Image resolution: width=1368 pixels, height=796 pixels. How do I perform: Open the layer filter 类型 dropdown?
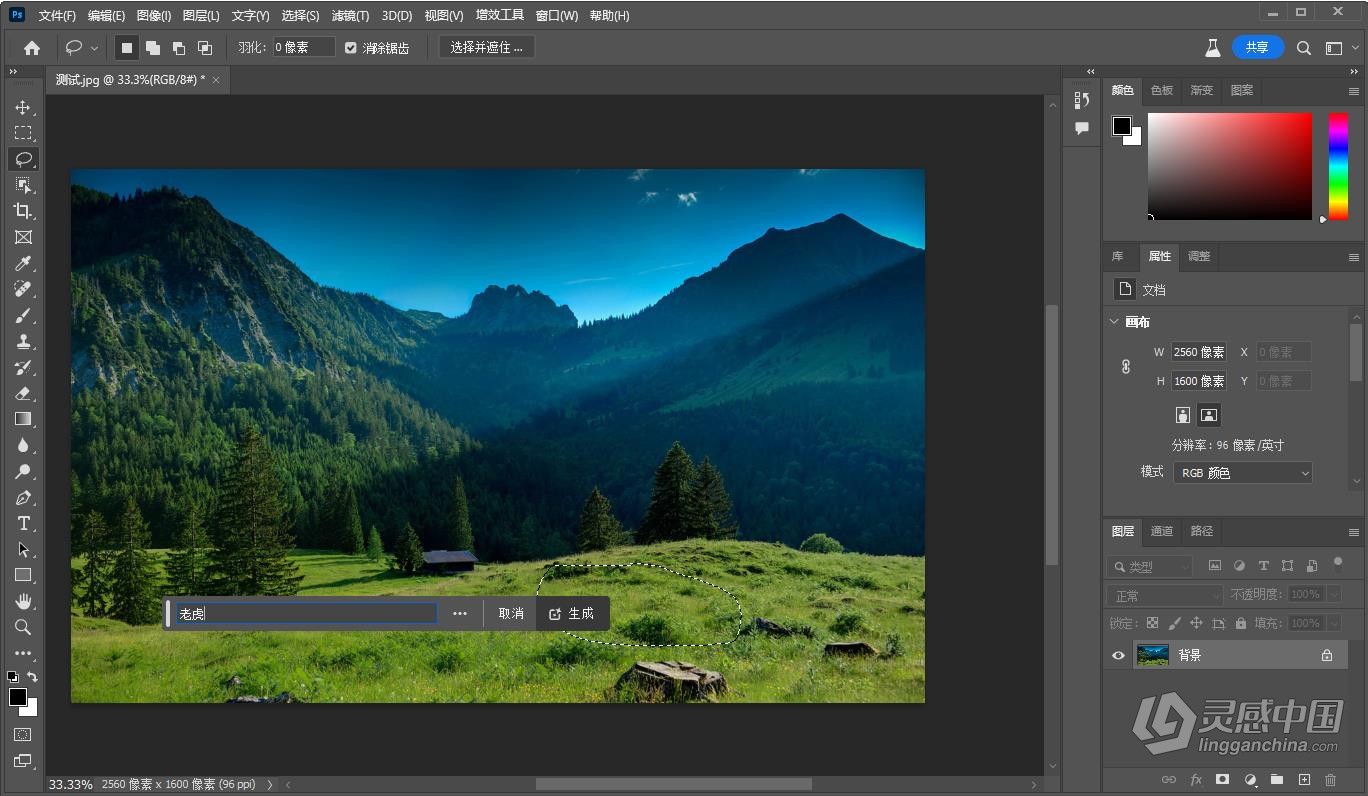click(1150, 566)
